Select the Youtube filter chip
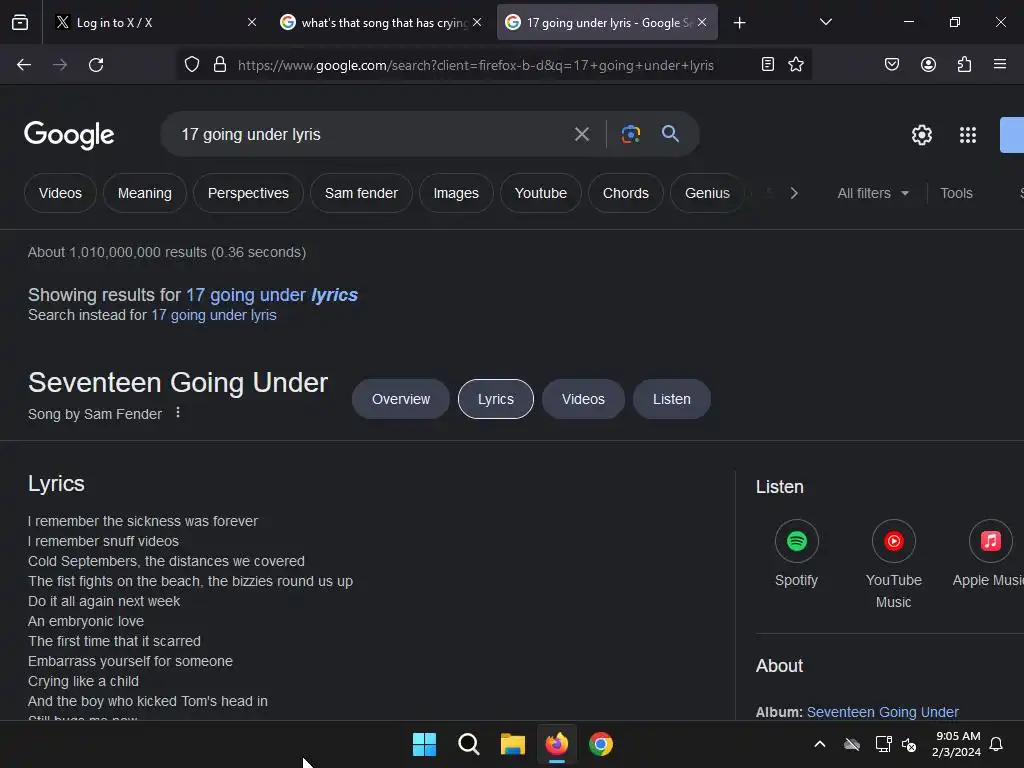 [x=541, y=193]
